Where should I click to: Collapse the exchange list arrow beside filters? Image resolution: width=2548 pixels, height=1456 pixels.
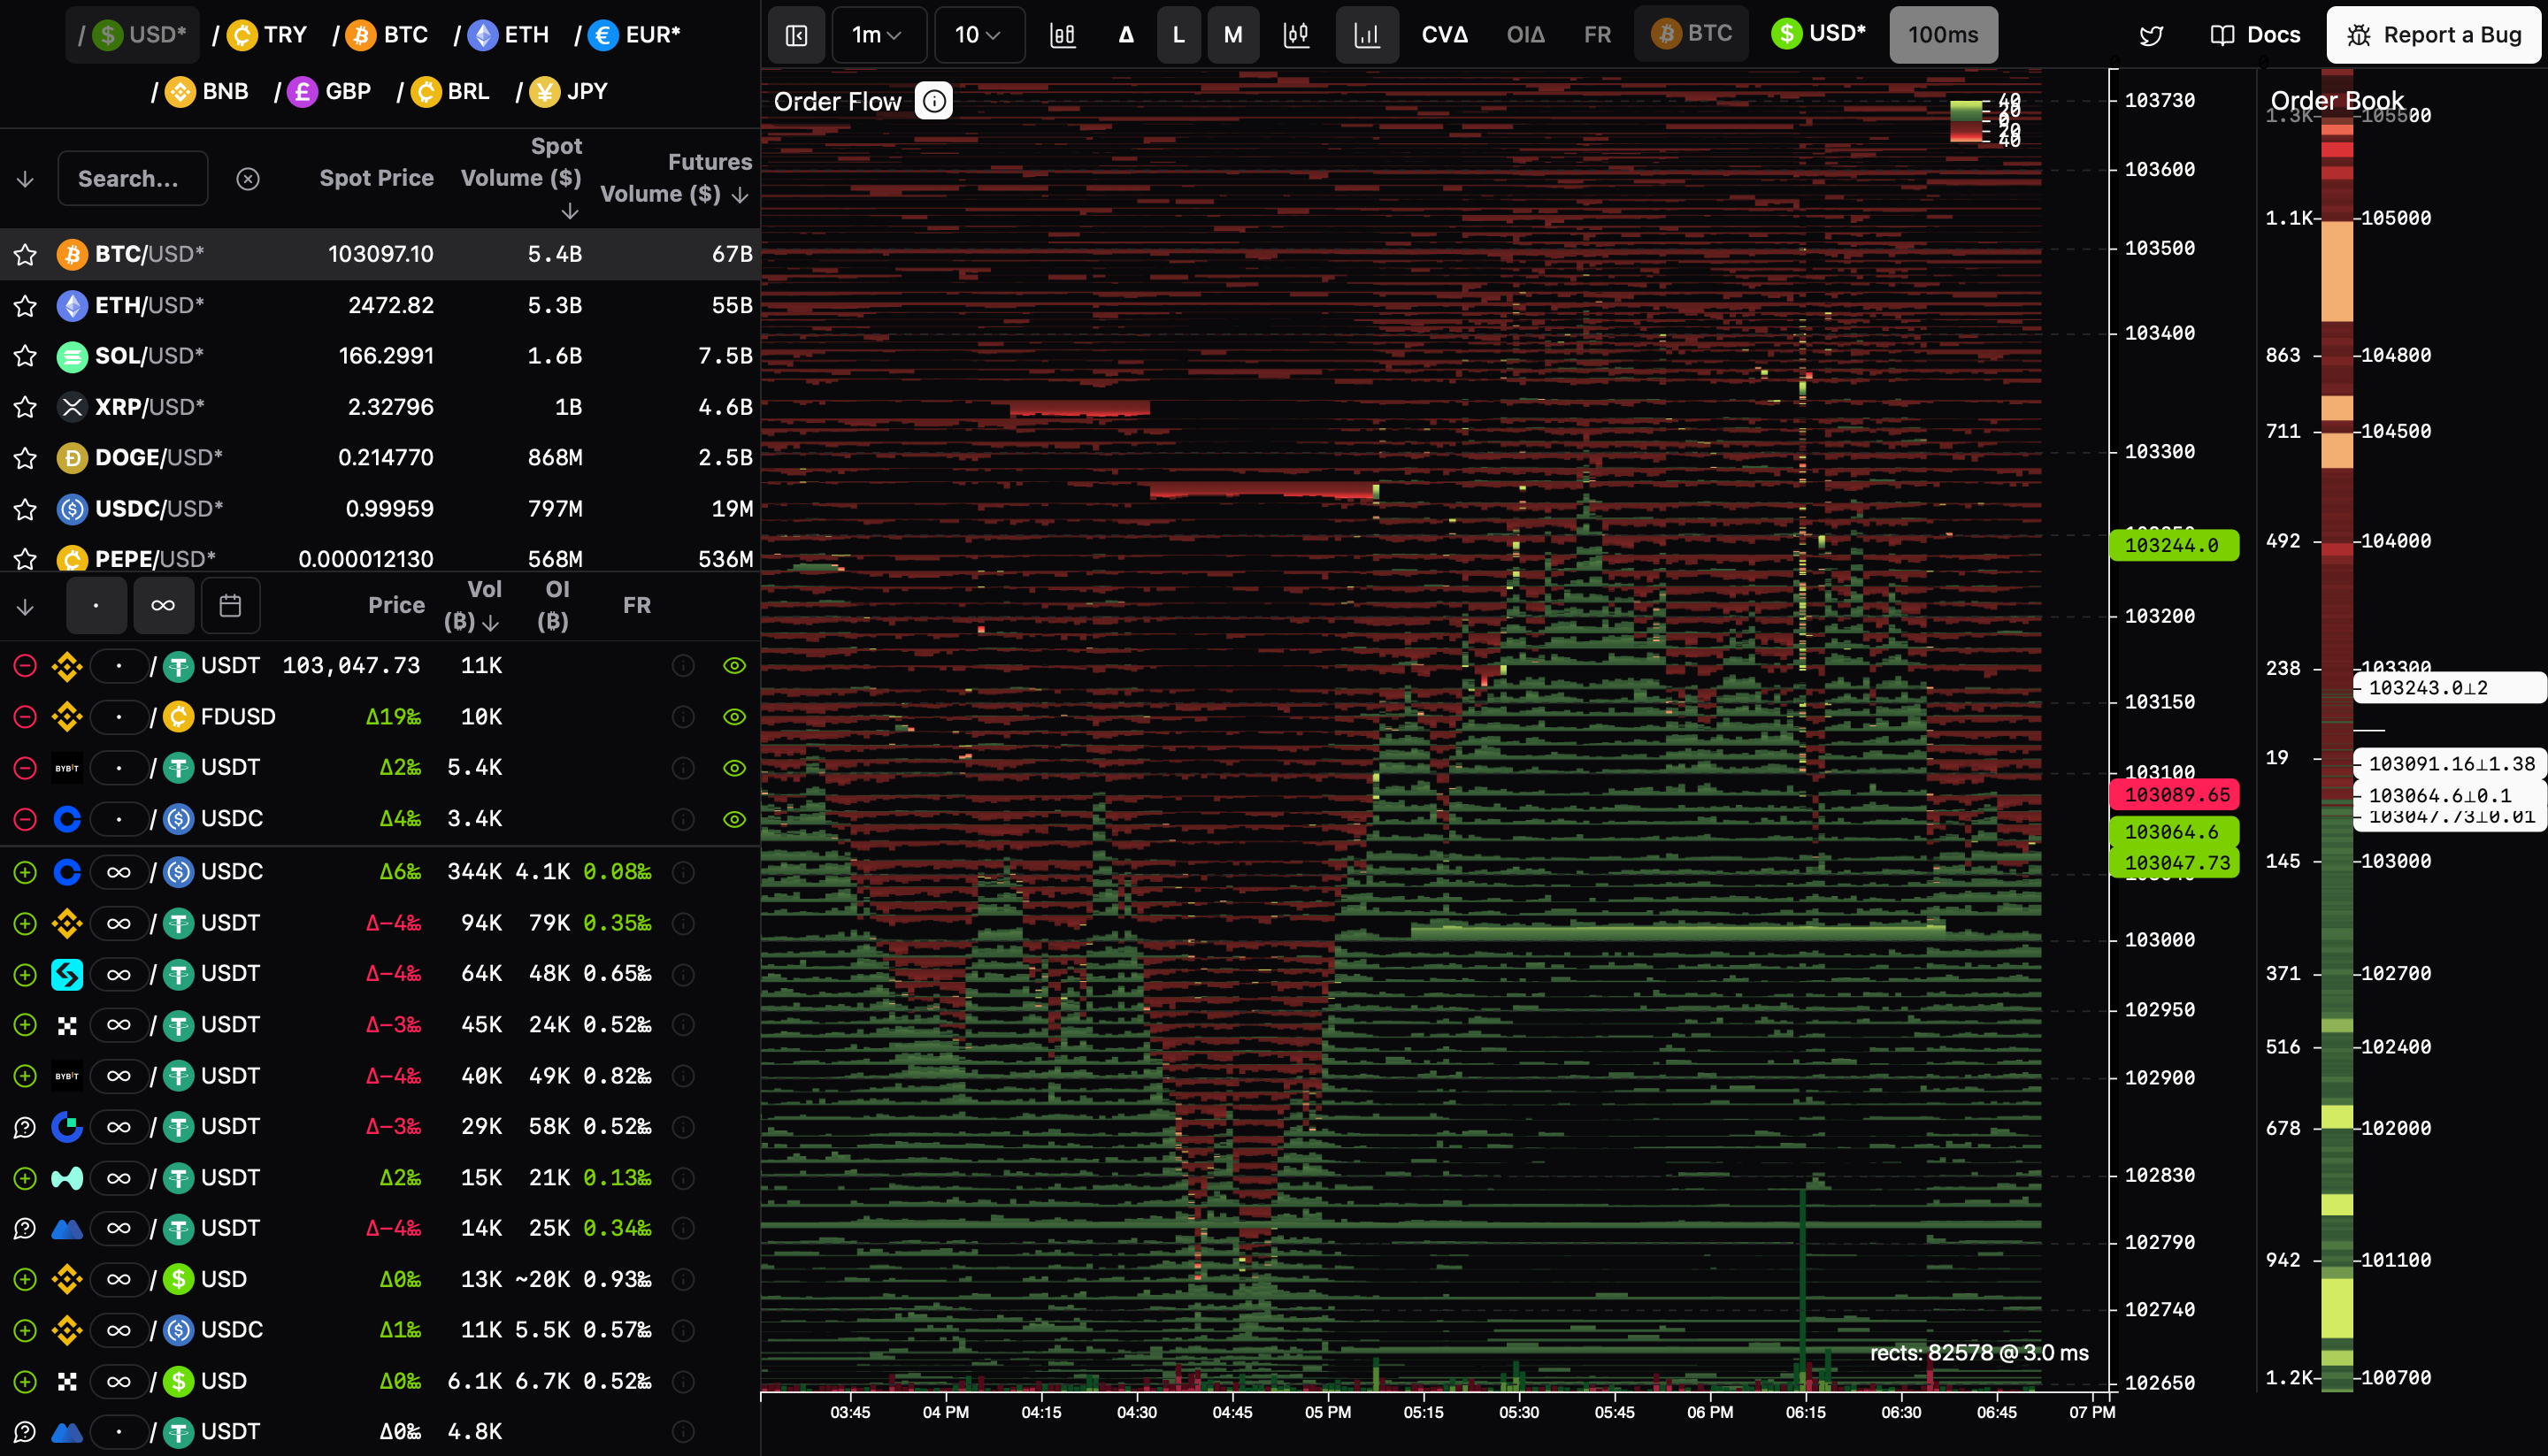(25, 607)
